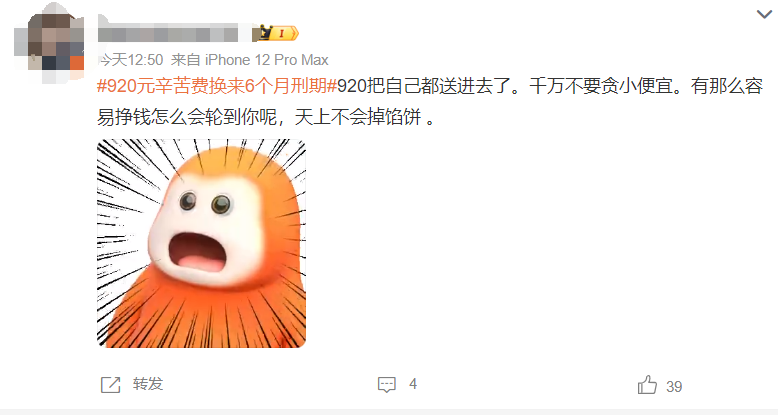778x415 pixels.
Task: Click the blurred username of poster
Action: (x=168, y=33)
